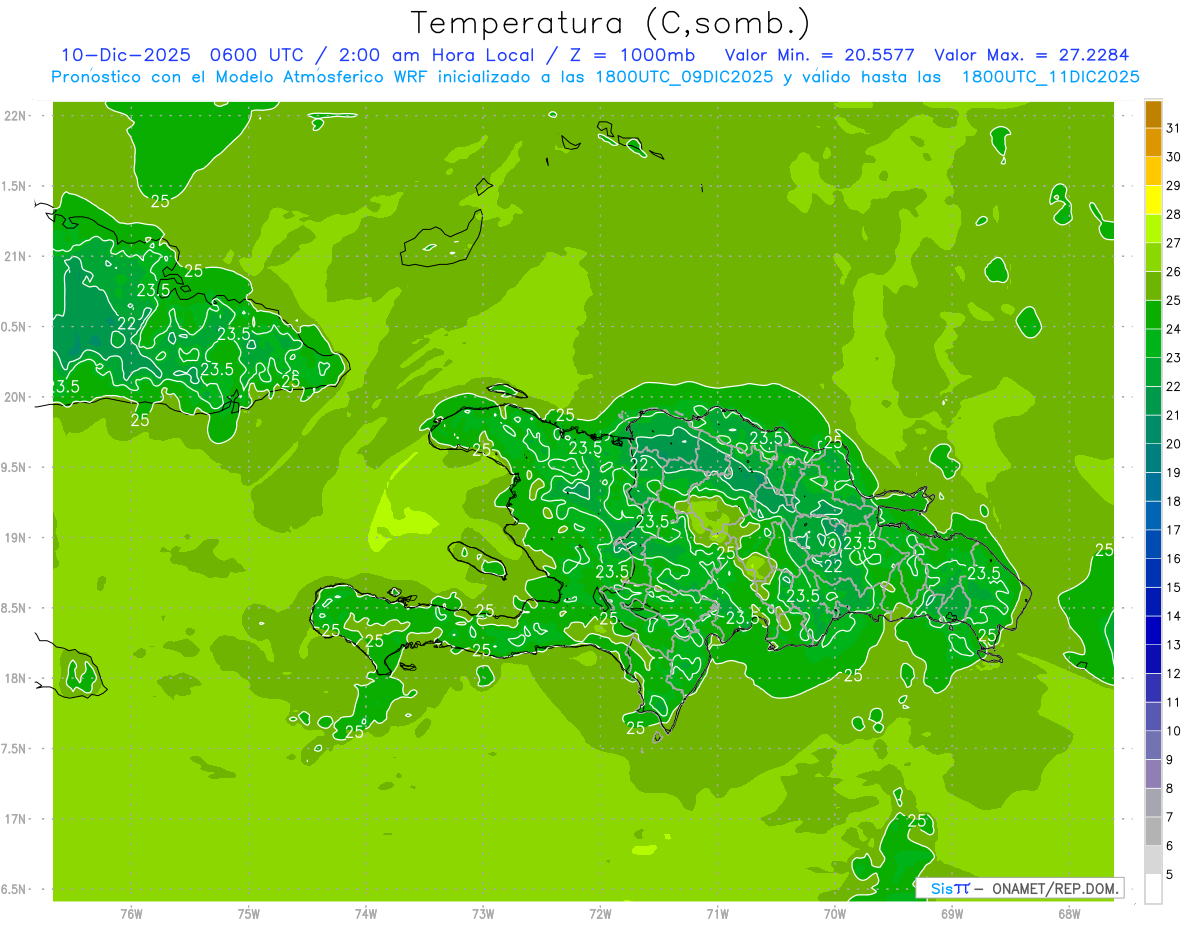Click the "31" colorbar legend label

pos(1174,128)
